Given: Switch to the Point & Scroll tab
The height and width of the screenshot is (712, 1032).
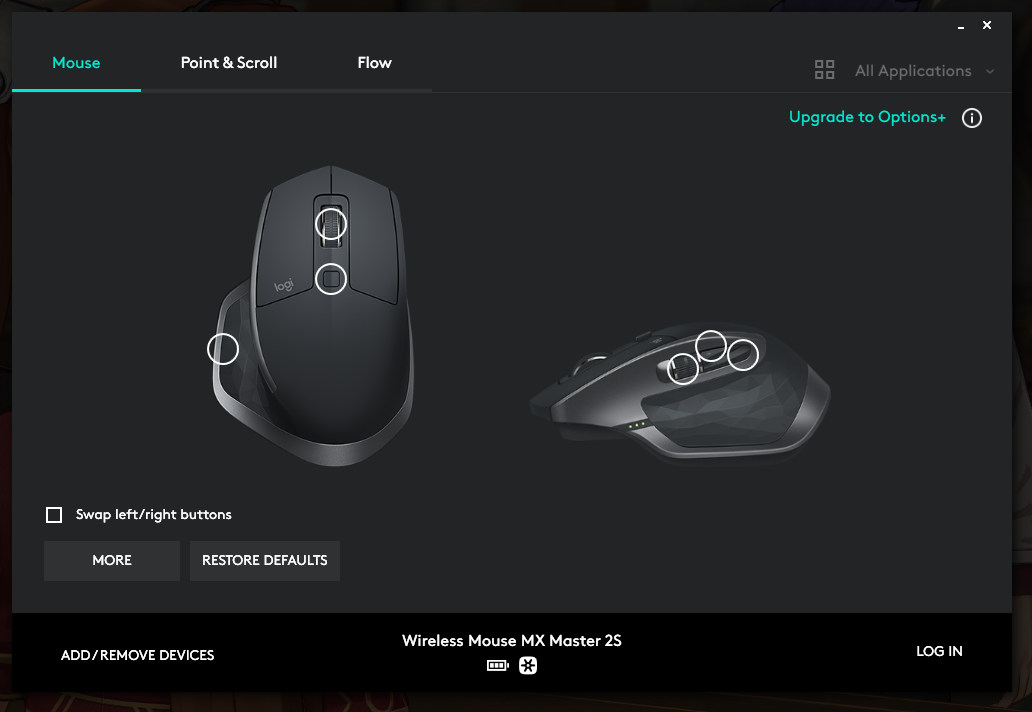Looking at the screenshot, I should [229, 63].
